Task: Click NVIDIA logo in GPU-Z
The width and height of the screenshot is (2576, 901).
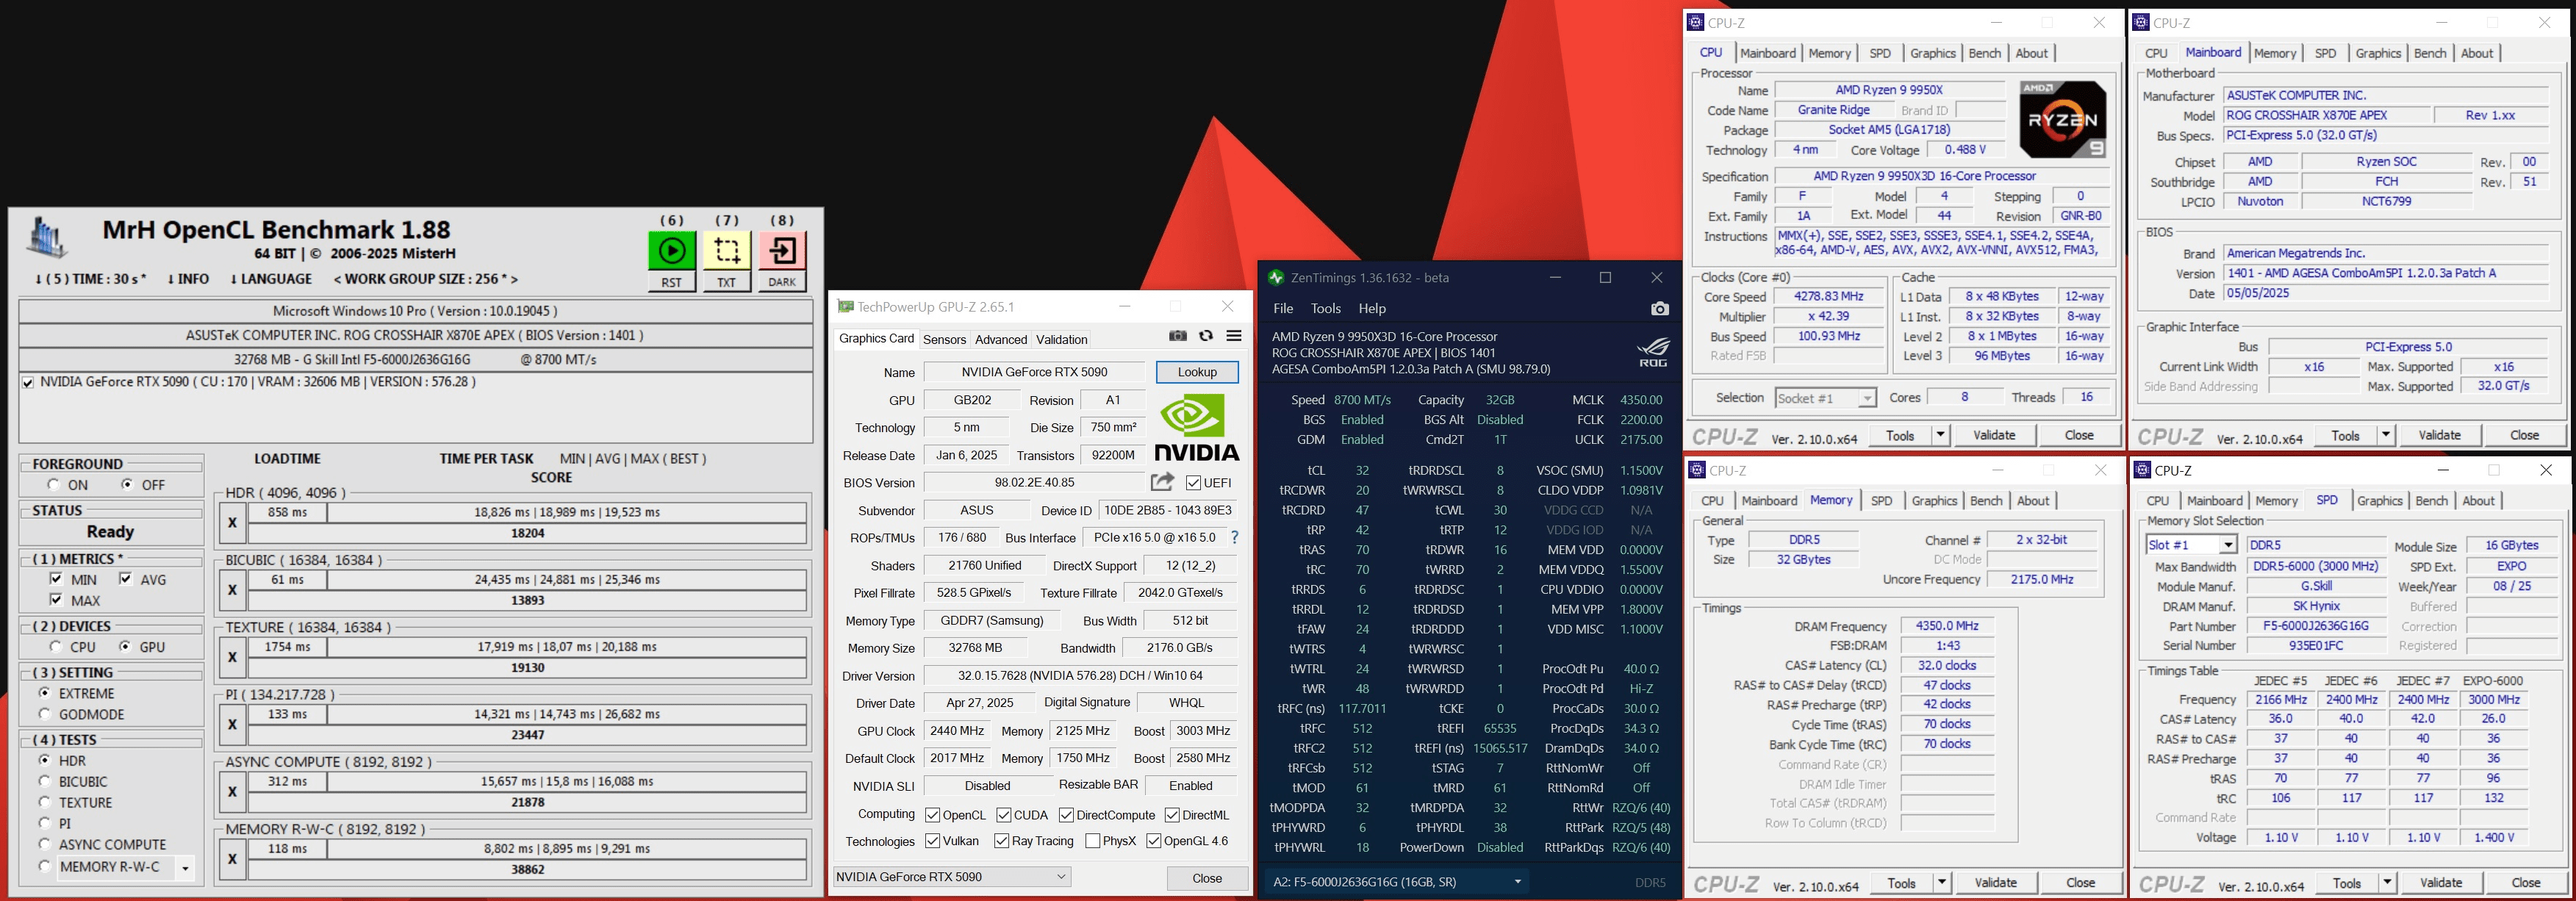Action: coord(1197,427)
